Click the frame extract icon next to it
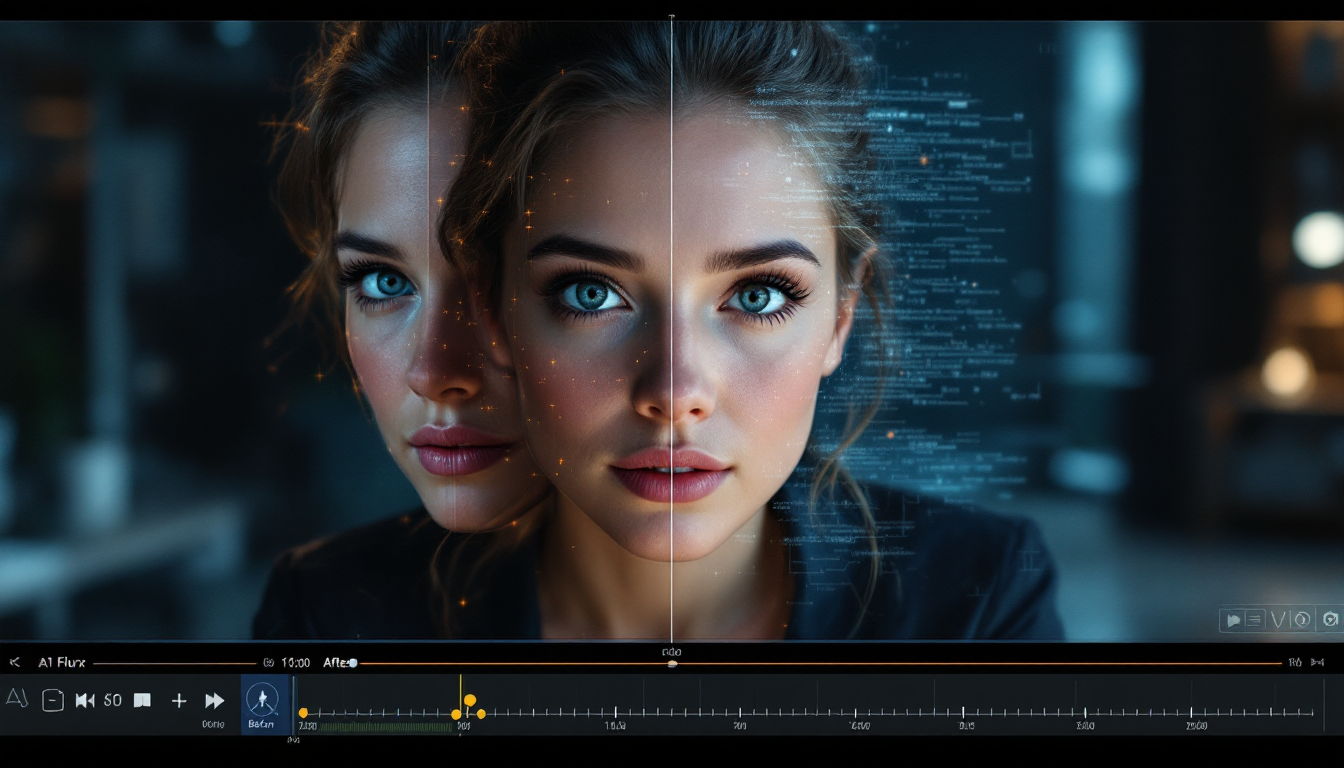This screenshot has height=768, width=1344. pos(52,698)
